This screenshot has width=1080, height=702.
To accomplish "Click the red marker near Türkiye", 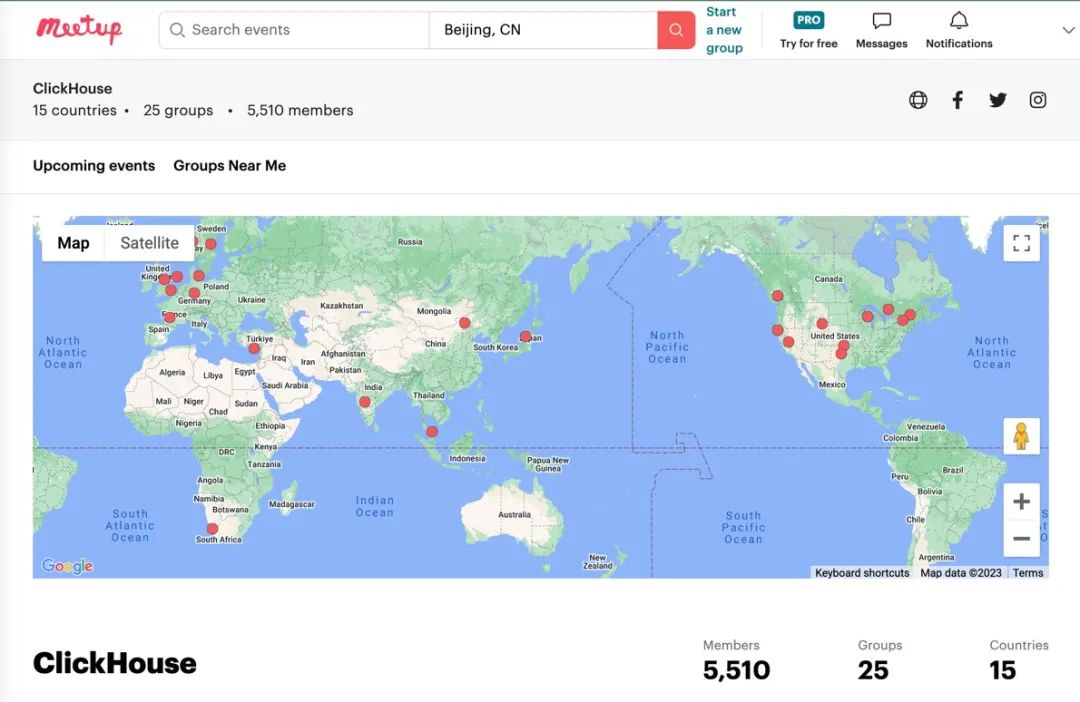I will click(x=254, y=349).
